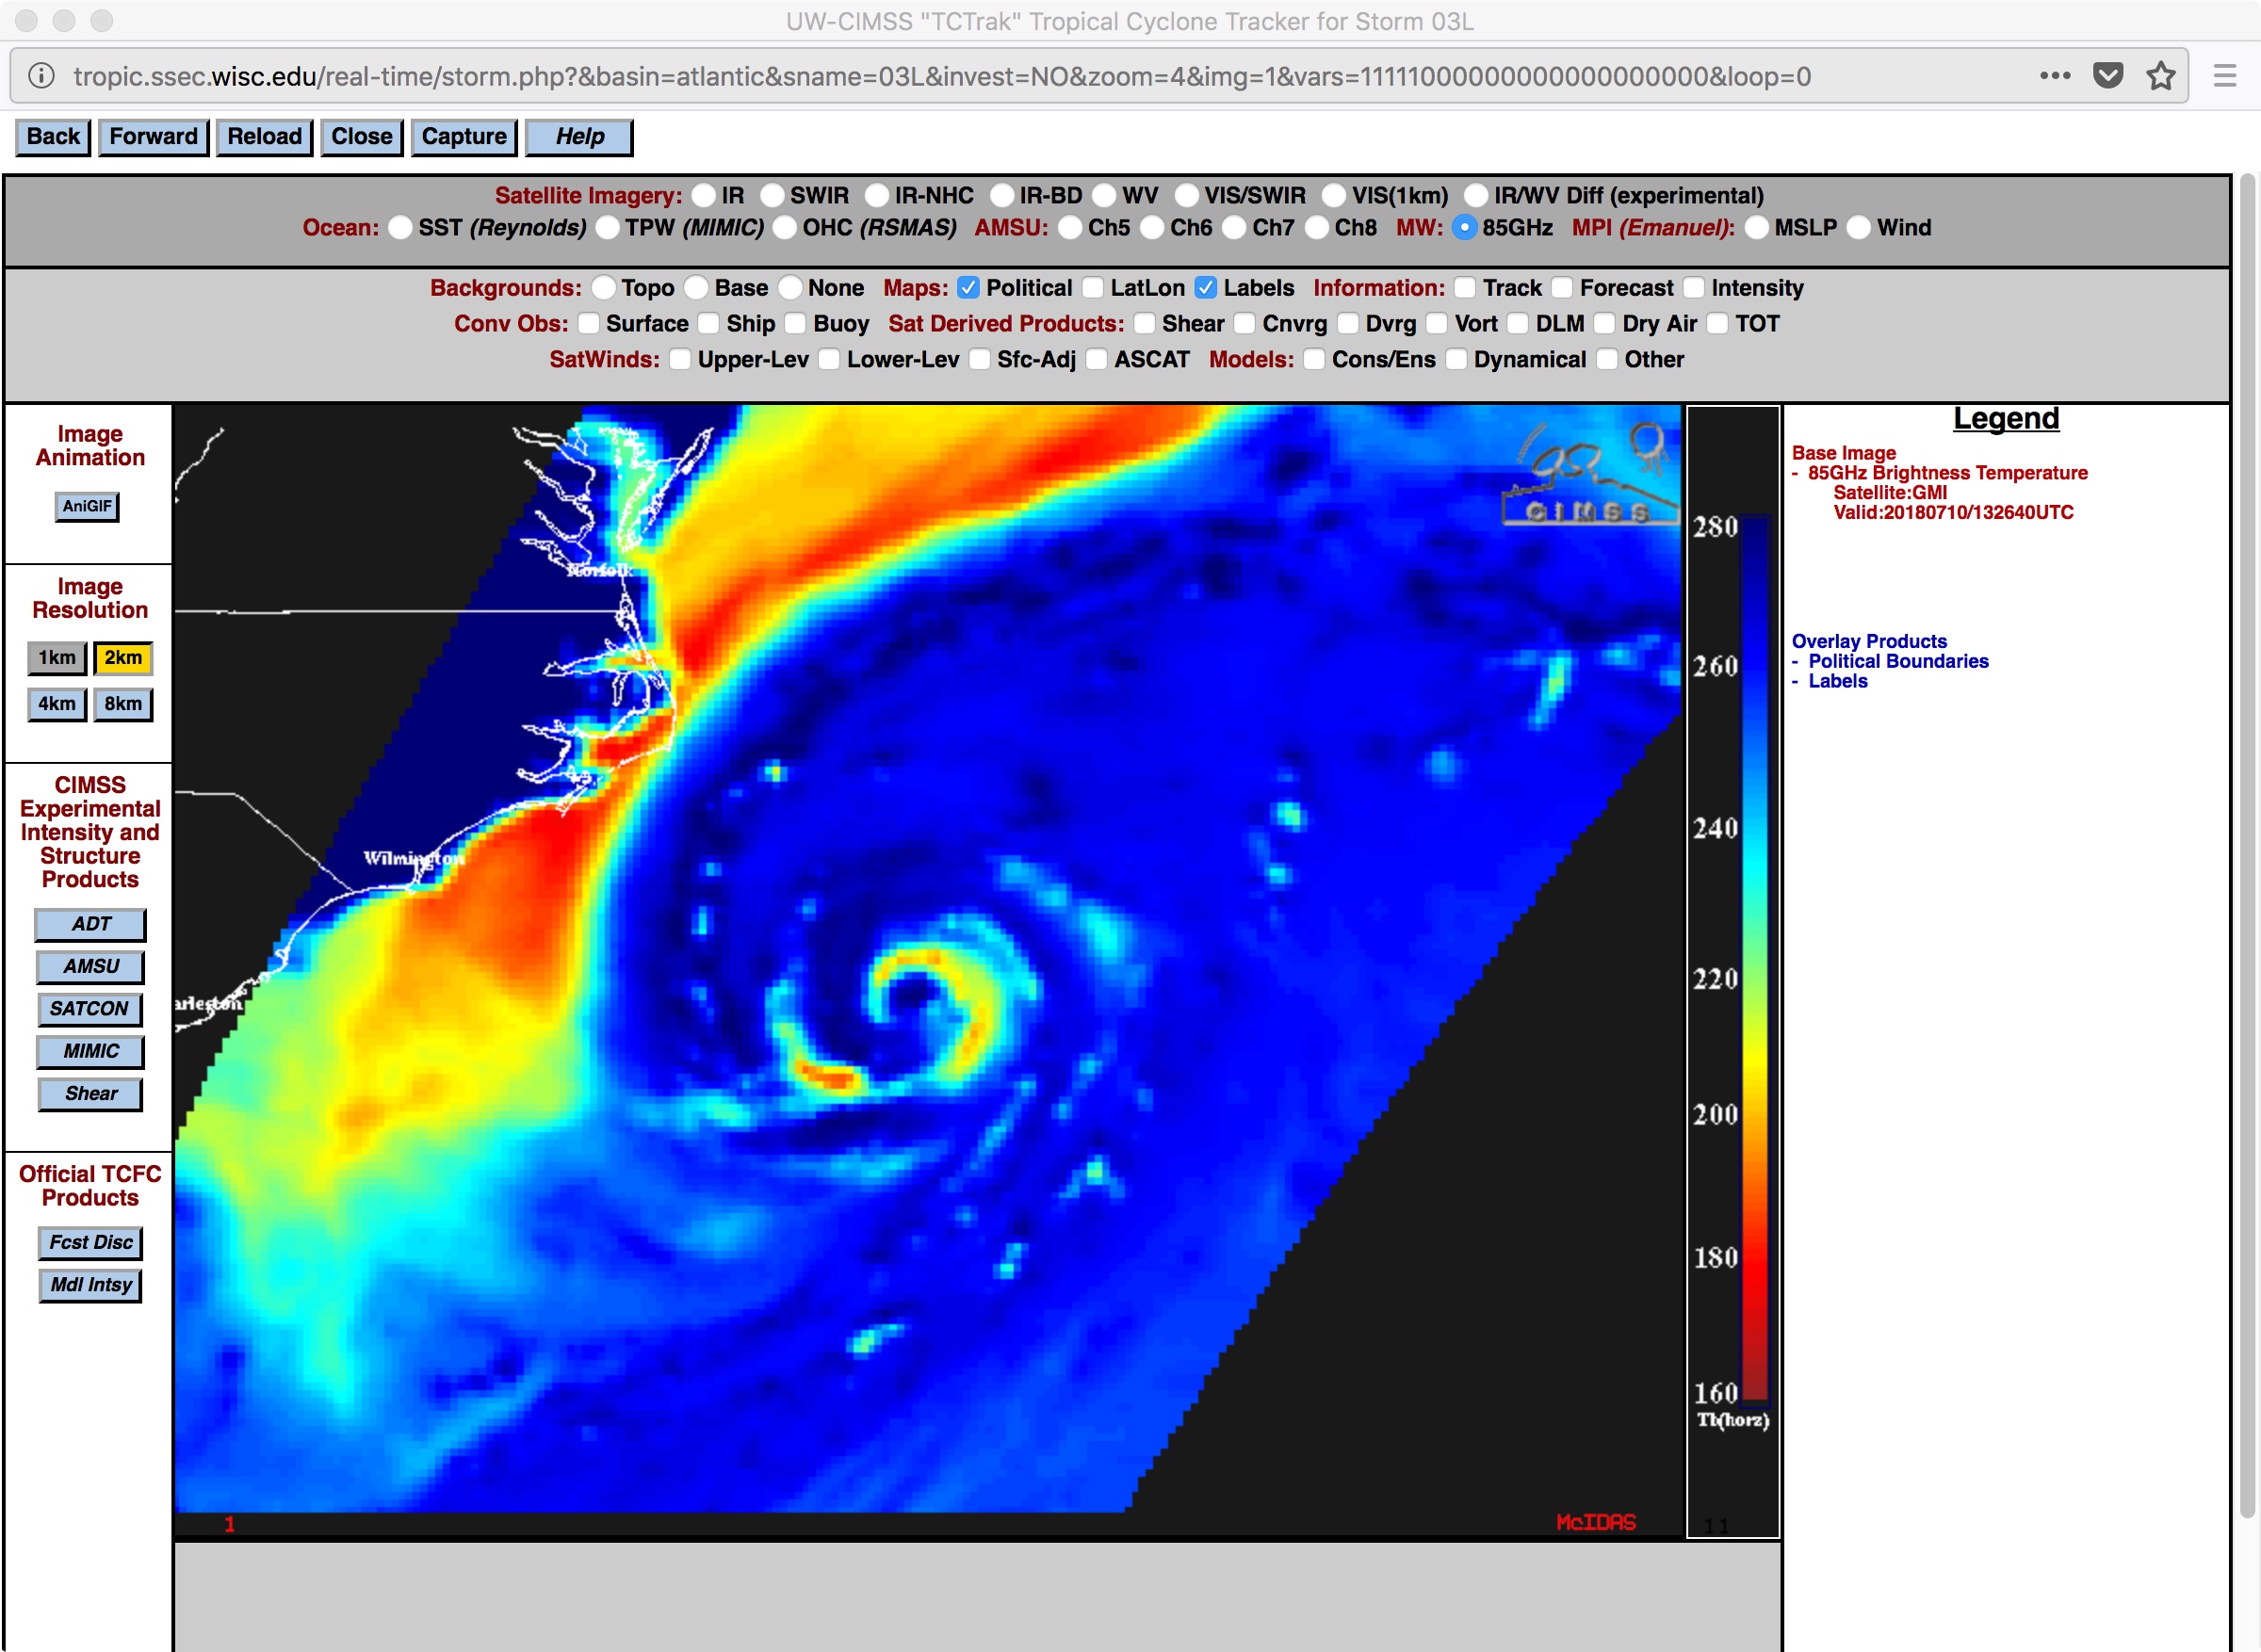Enable Forecast information overlay
2261x1652 pixels.
(1562, 288)
